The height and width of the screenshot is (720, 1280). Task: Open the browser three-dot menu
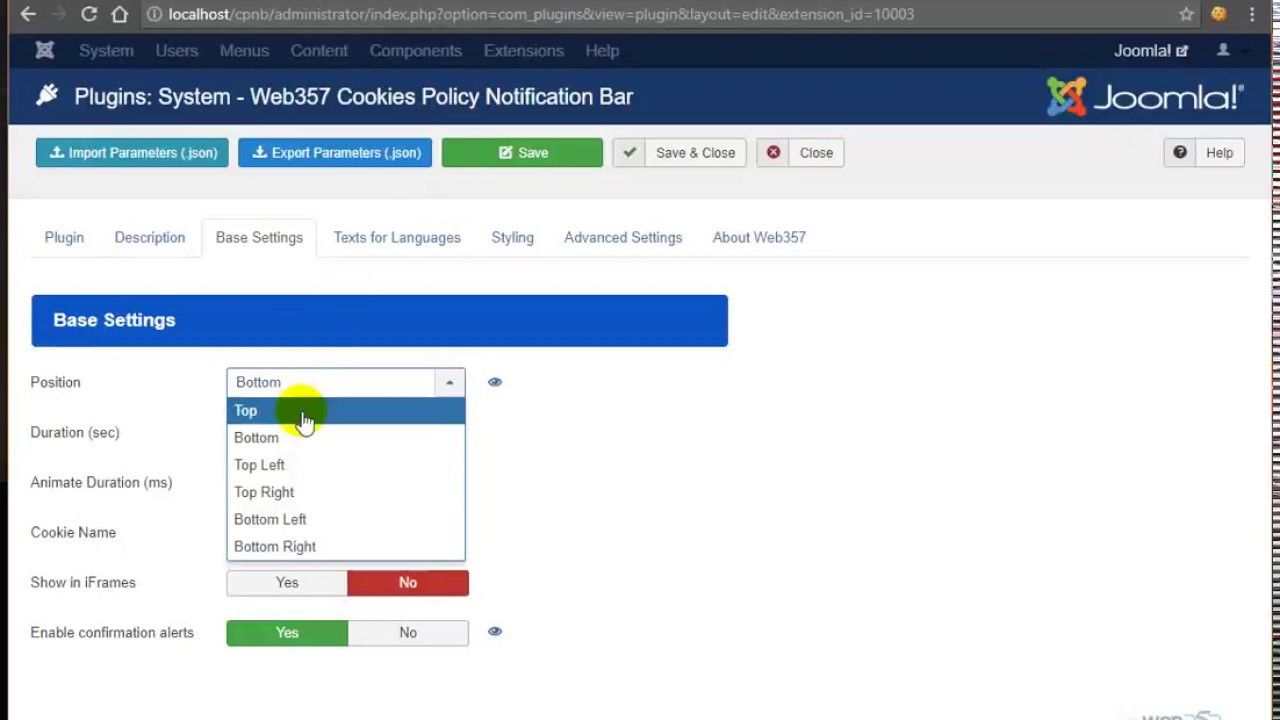pyautogui.click(x=1253, y=14)
